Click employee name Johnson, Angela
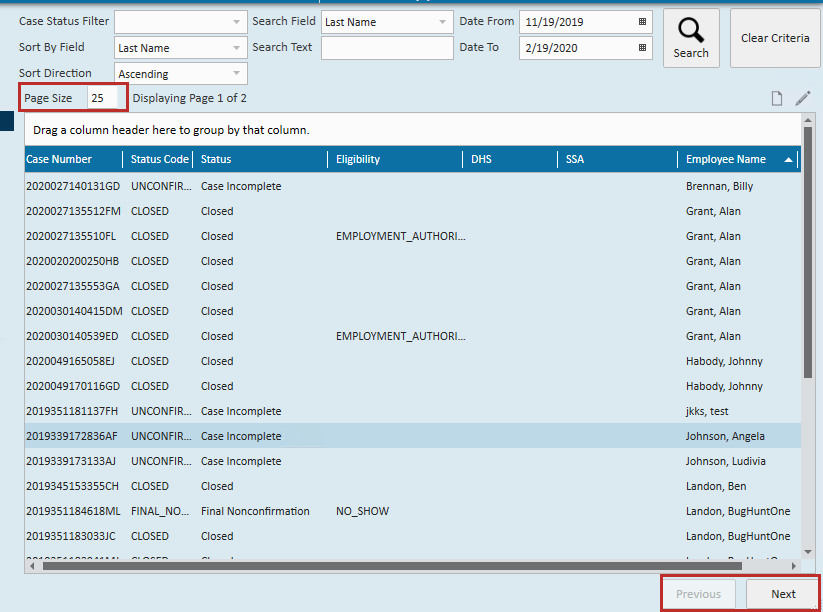 725,436
